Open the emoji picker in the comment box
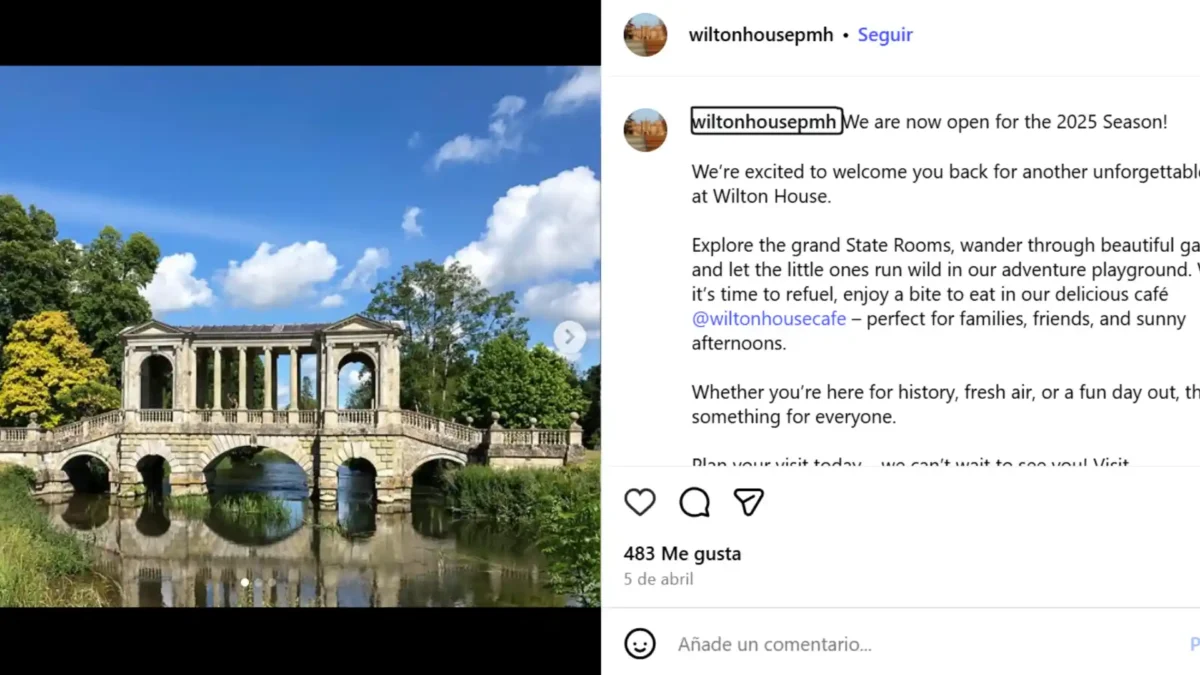This screenshot has width=1200, height=675. pos(640,644)
